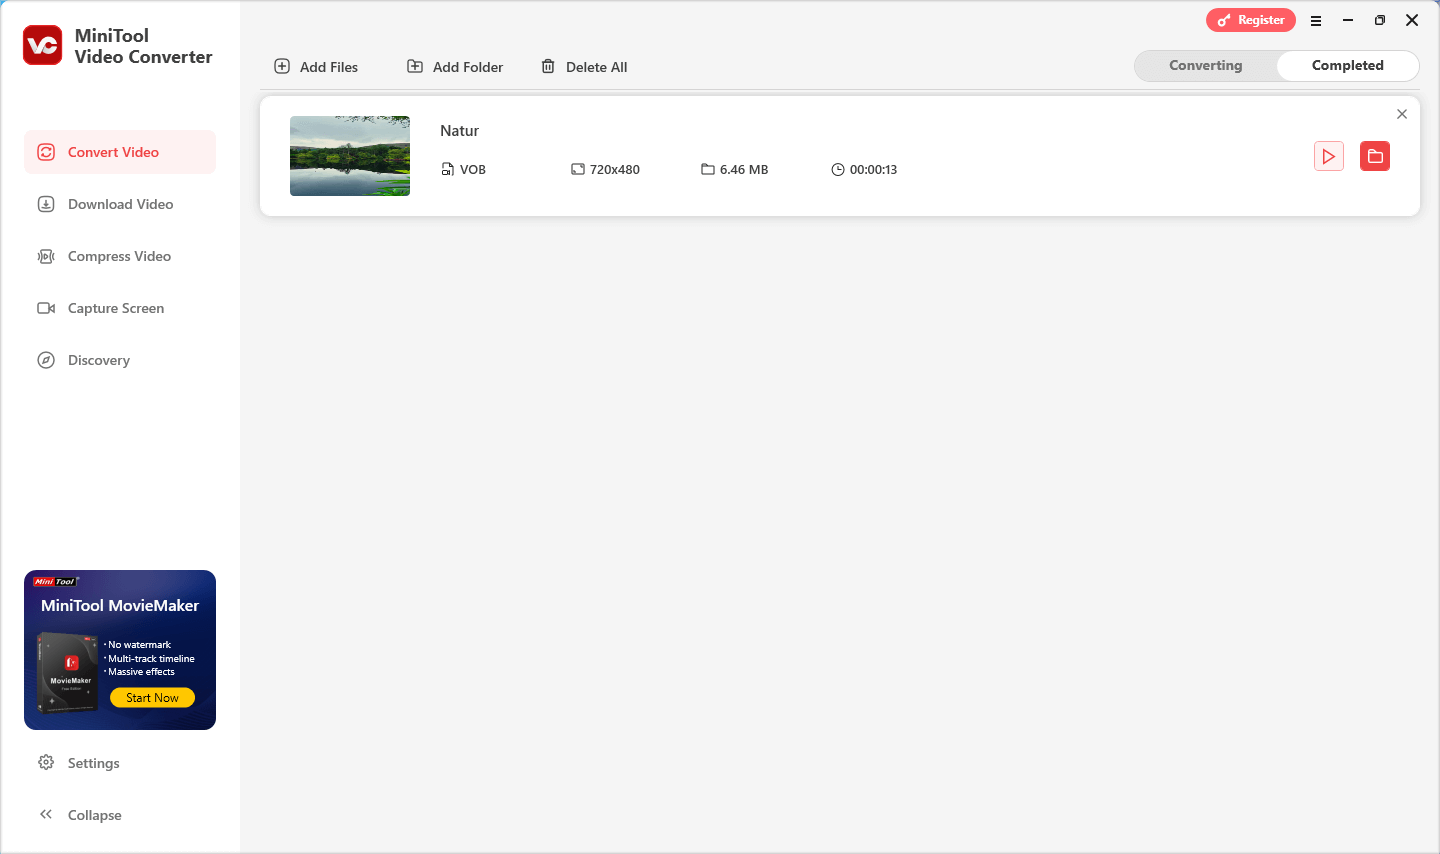Open the Convert Video section
Image resolution: width=1440 pixels, height=854 pixels.
pos(120,152)
